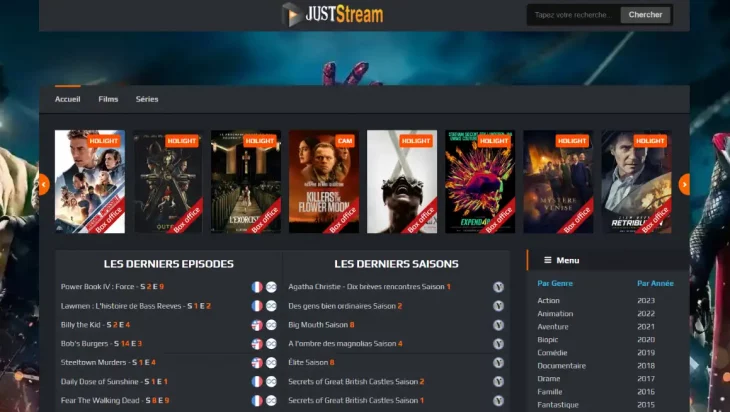Click the JustStream logo
Viewport: 730px width, 412px height.
[x=332, y=14]
